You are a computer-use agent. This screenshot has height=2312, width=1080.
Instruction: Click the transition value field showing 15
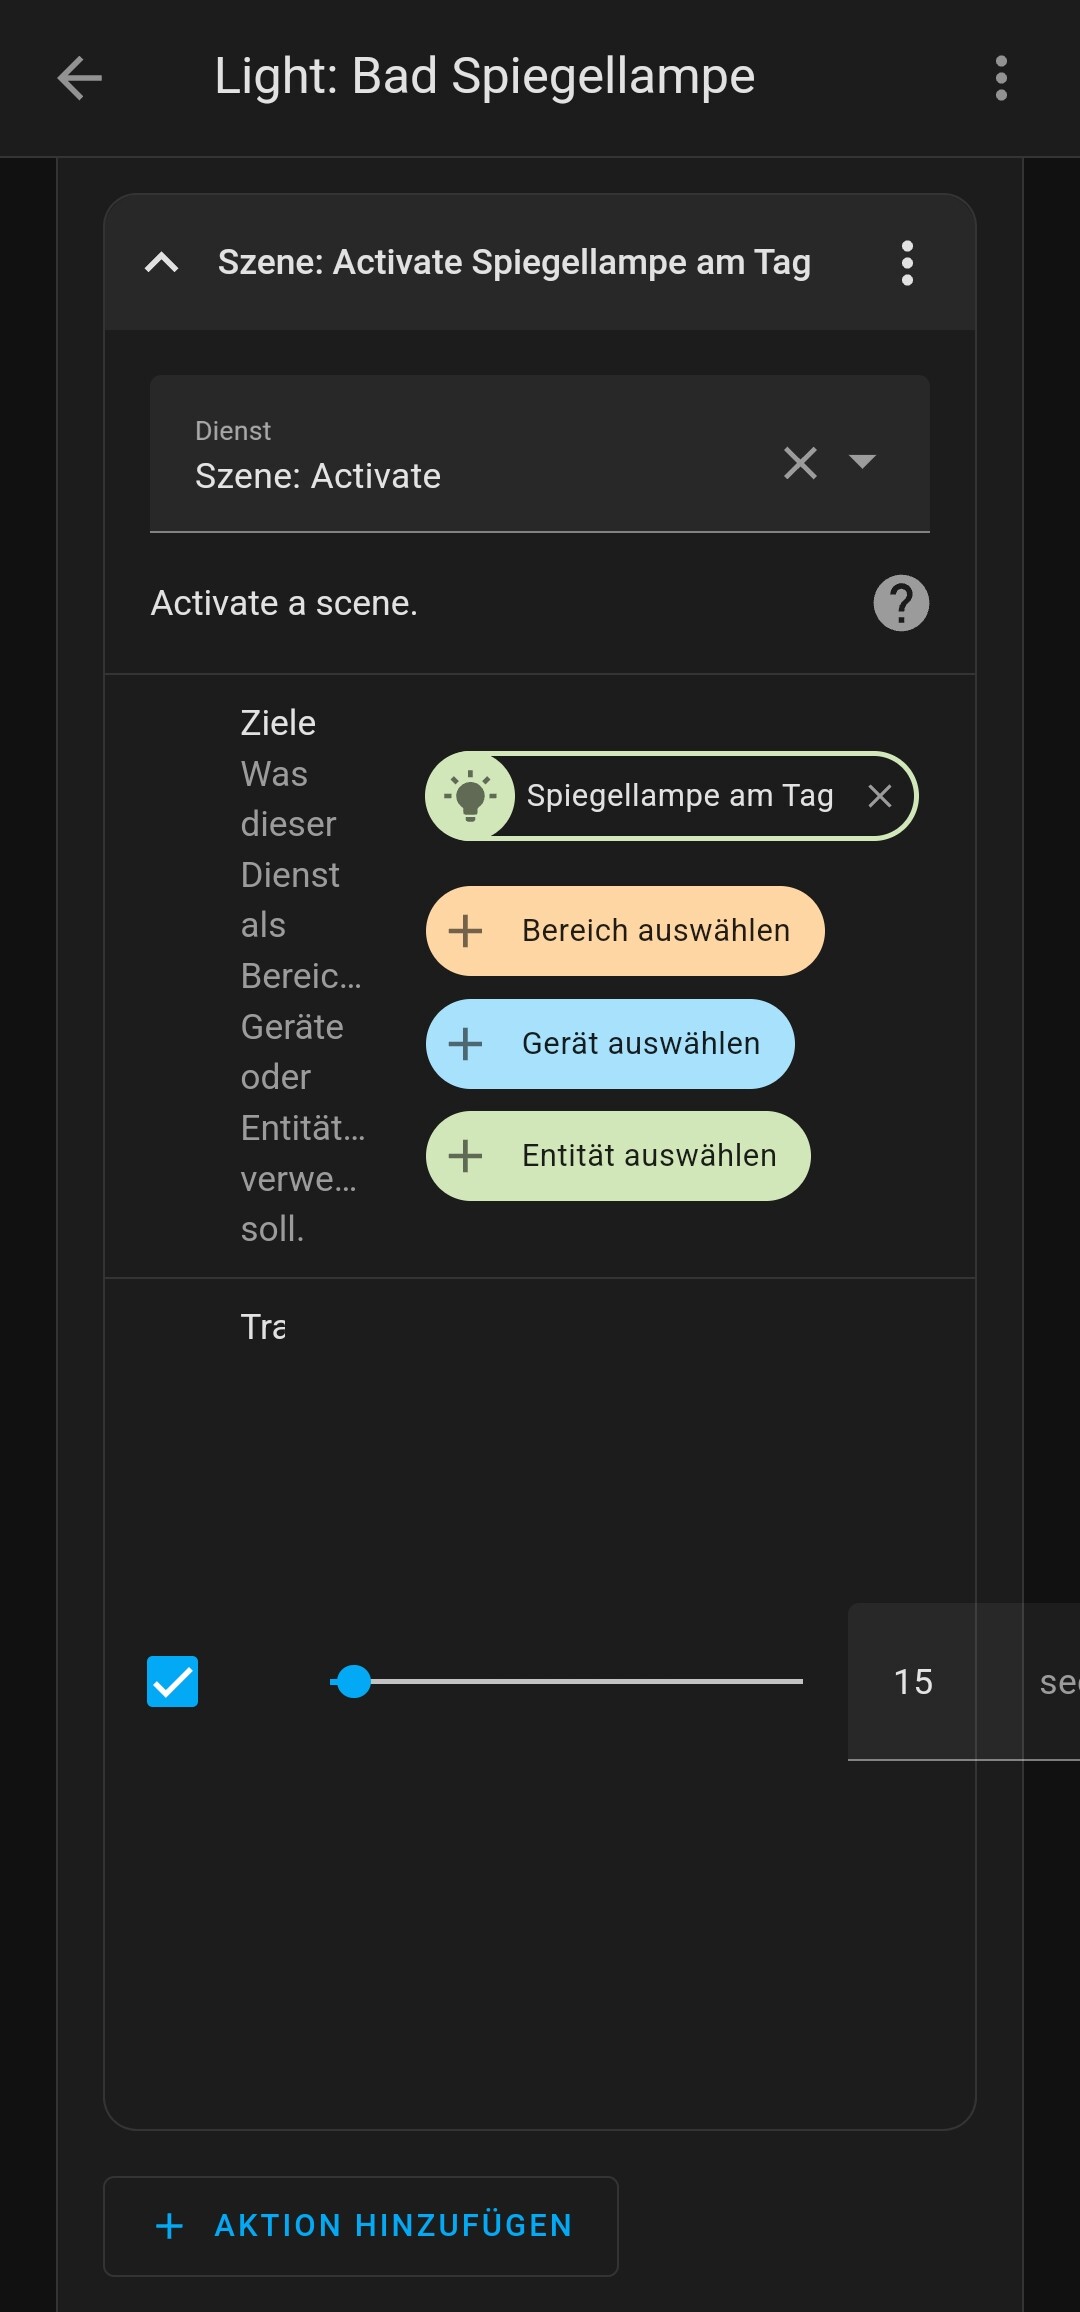pyautogui.click(x=912, y=1681)
